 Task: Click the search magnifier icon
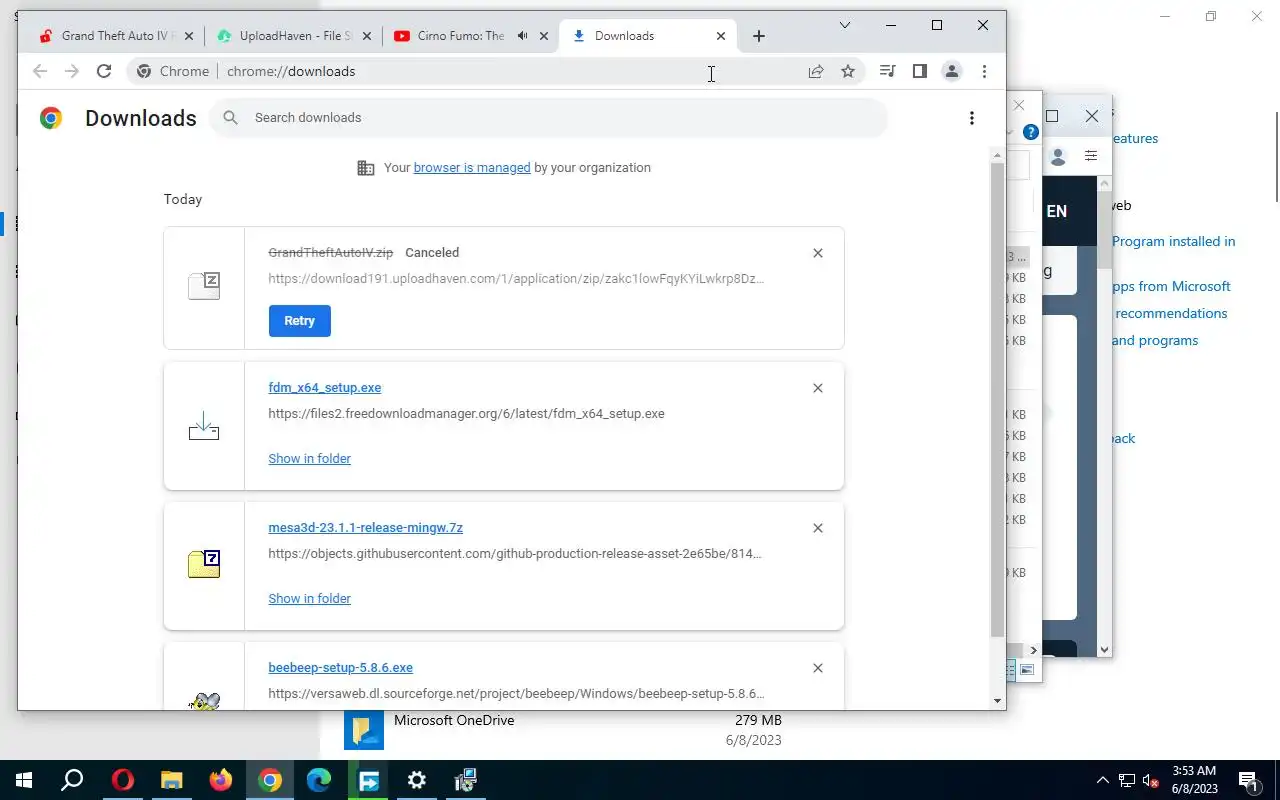231,118
